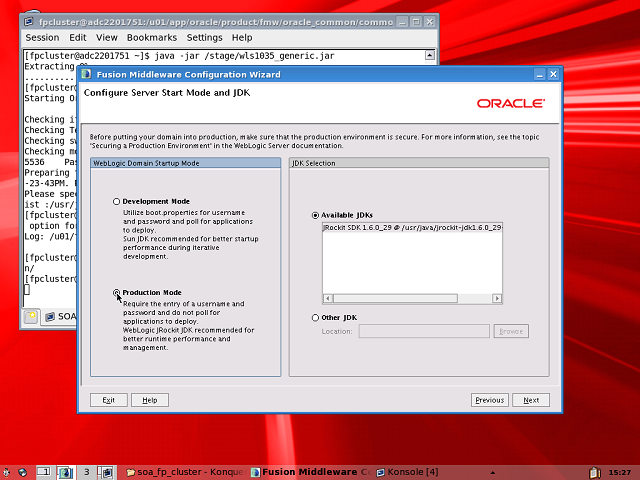Click Configuration Wizard title bar icon
The image size is (640, 480).
[86, 74]
